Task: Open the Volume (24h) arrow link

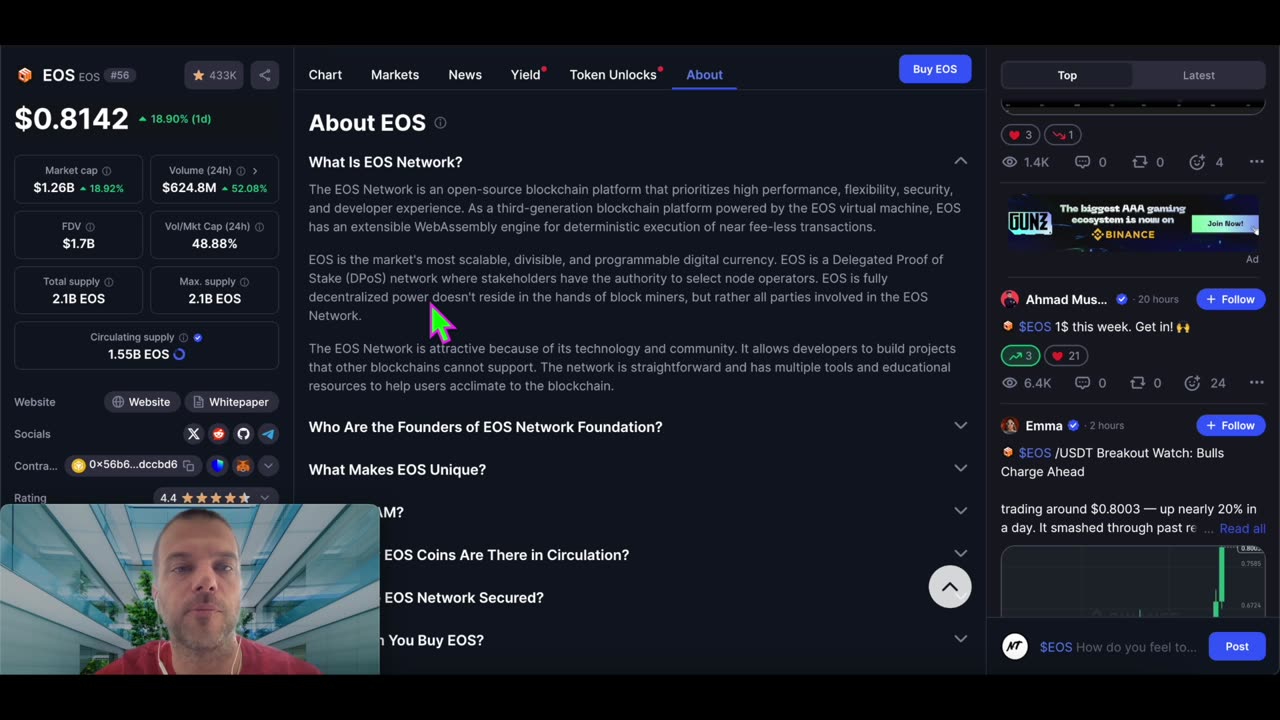Action: (255, 171)
